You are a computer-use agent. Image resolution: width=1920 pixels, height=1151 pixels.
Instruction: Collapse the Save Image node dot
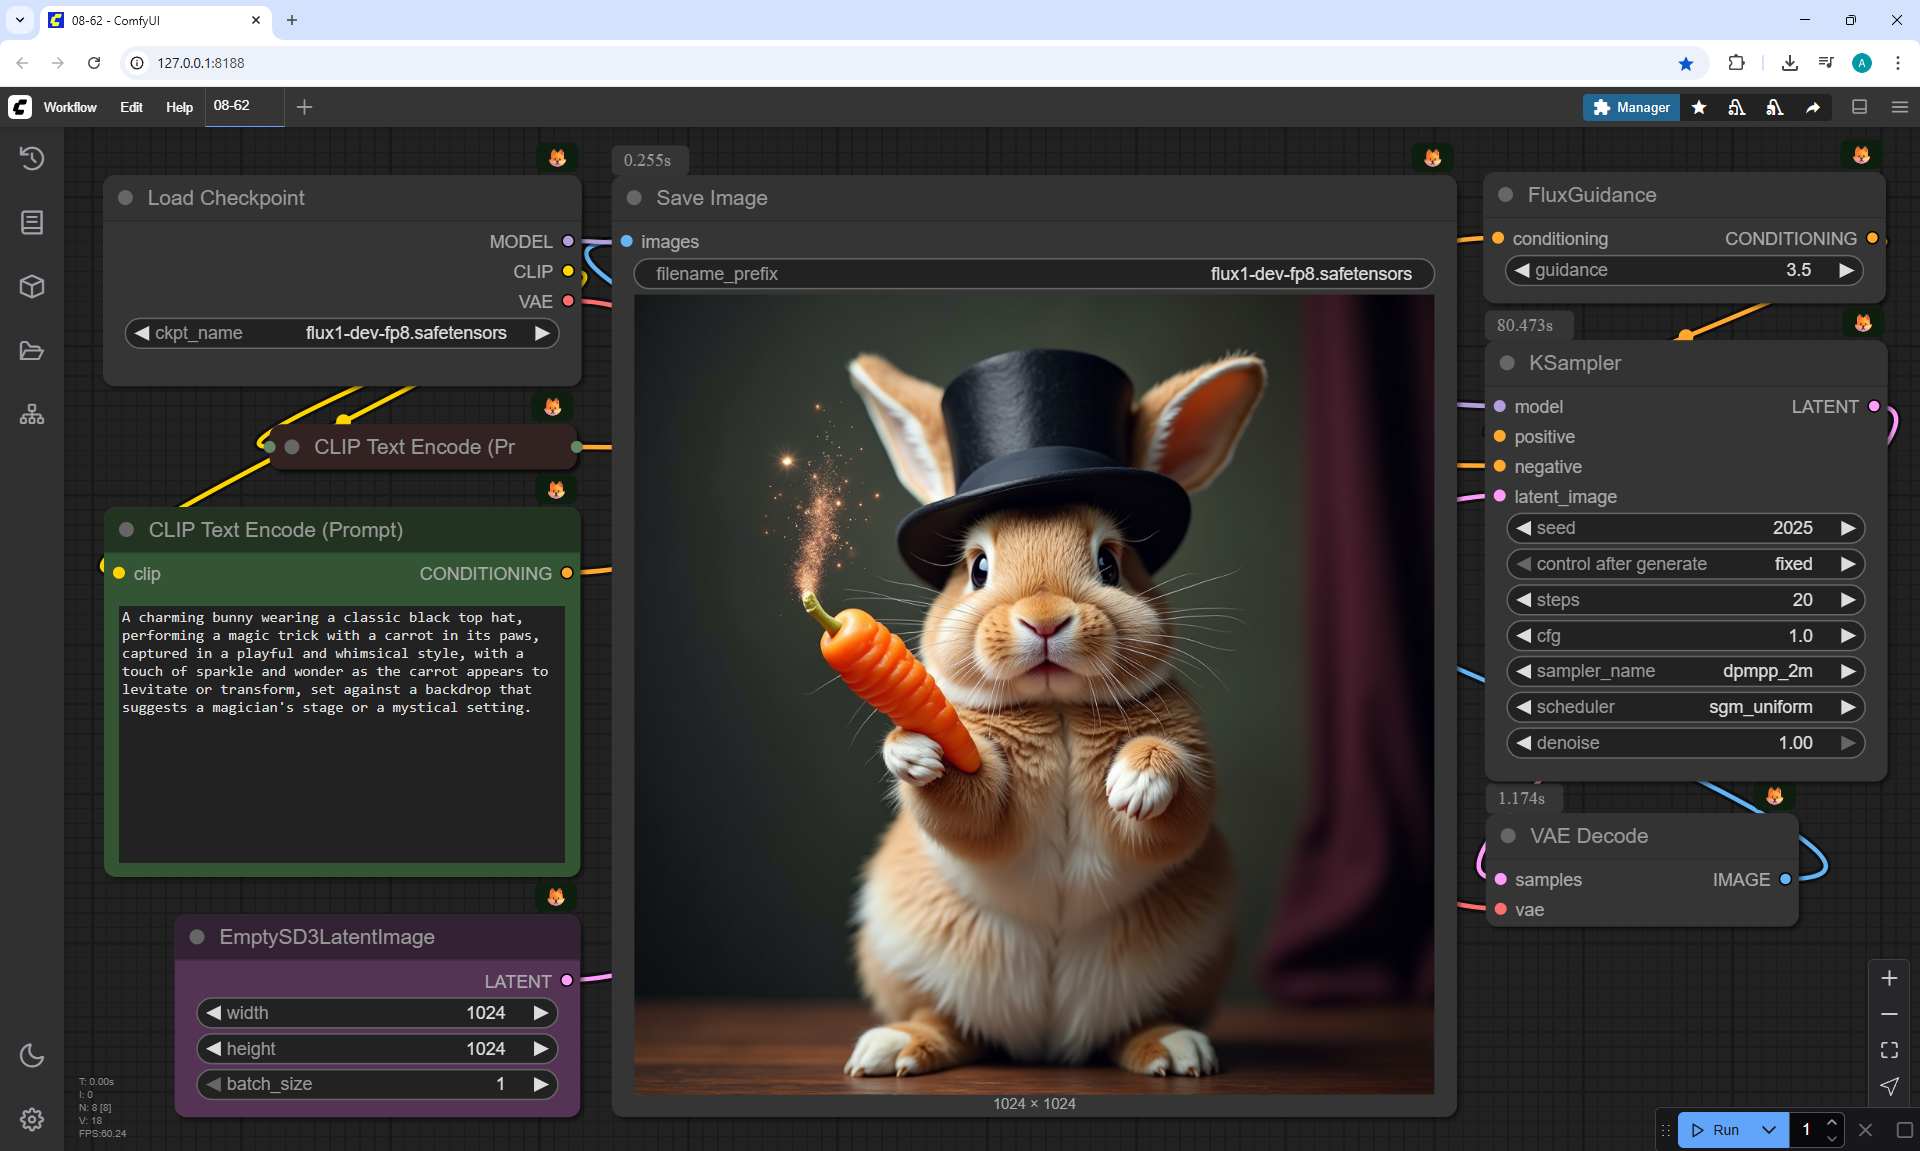pyautogui.click(x=634, y=198)
